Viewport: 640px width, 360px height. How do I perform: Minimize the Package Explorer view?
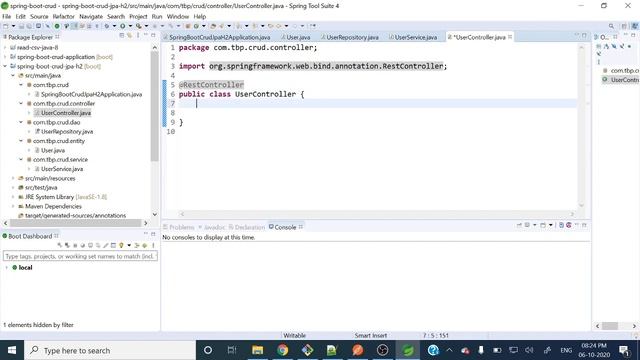(x=146, y=35)
